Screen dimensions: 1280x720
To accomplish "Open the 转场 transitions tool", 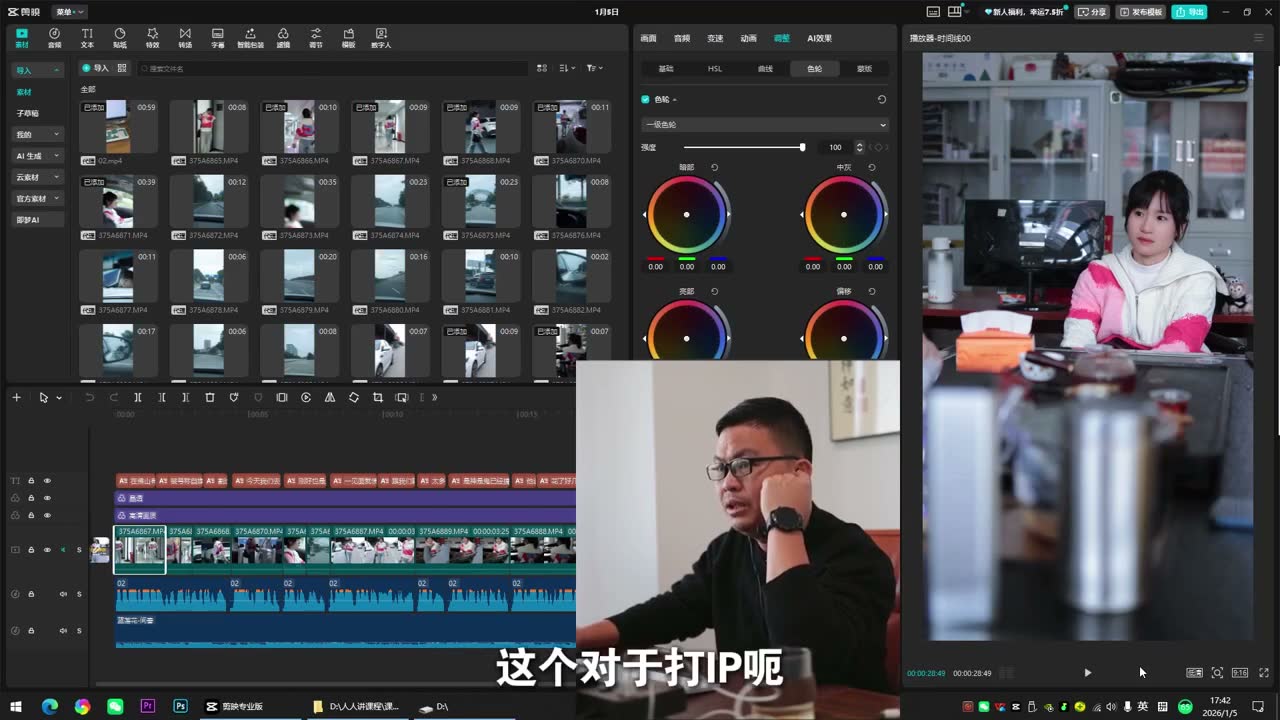I will coord(185,38).
